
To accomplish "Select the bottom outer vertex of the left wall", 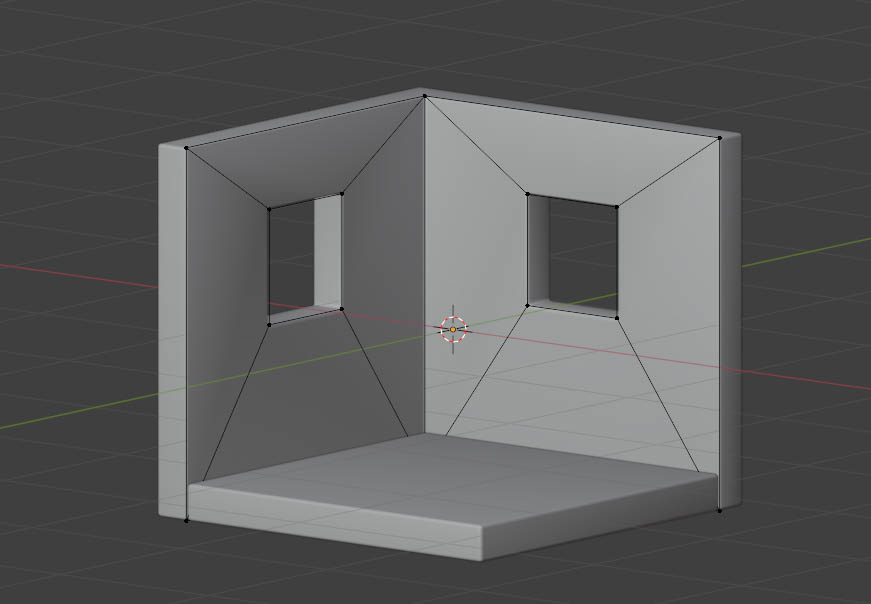I will click(187, 520).
